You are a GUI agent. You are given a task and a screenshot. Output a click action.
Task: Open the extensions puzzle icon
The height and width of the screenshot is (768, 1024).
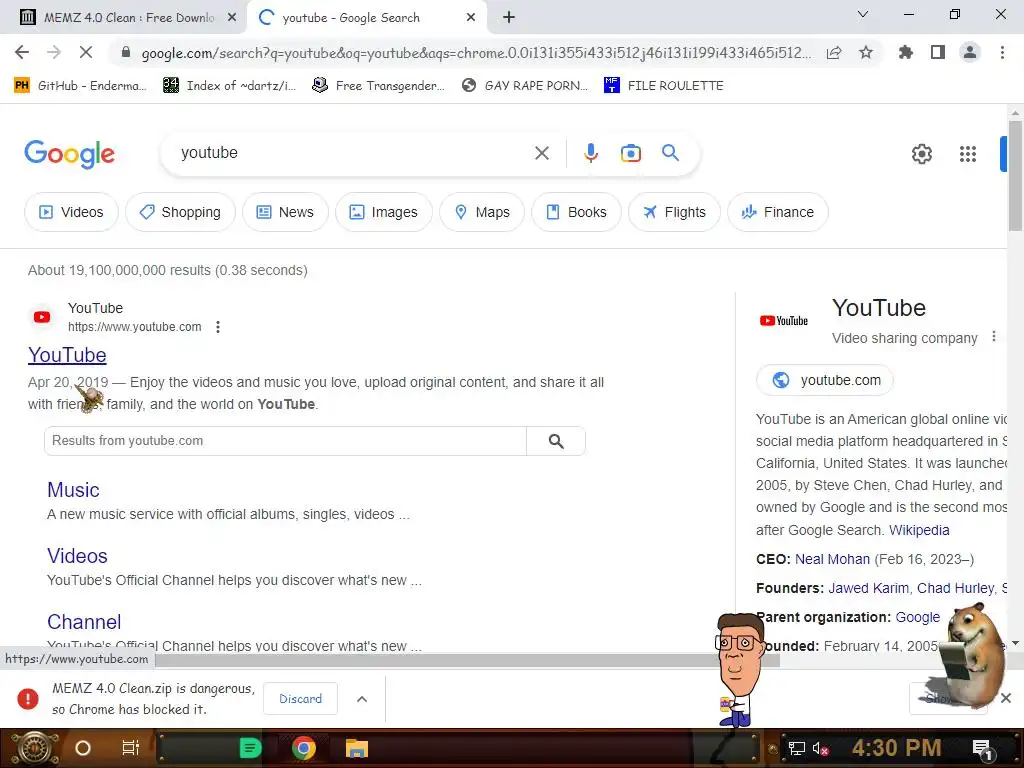[x=905, y=52]
